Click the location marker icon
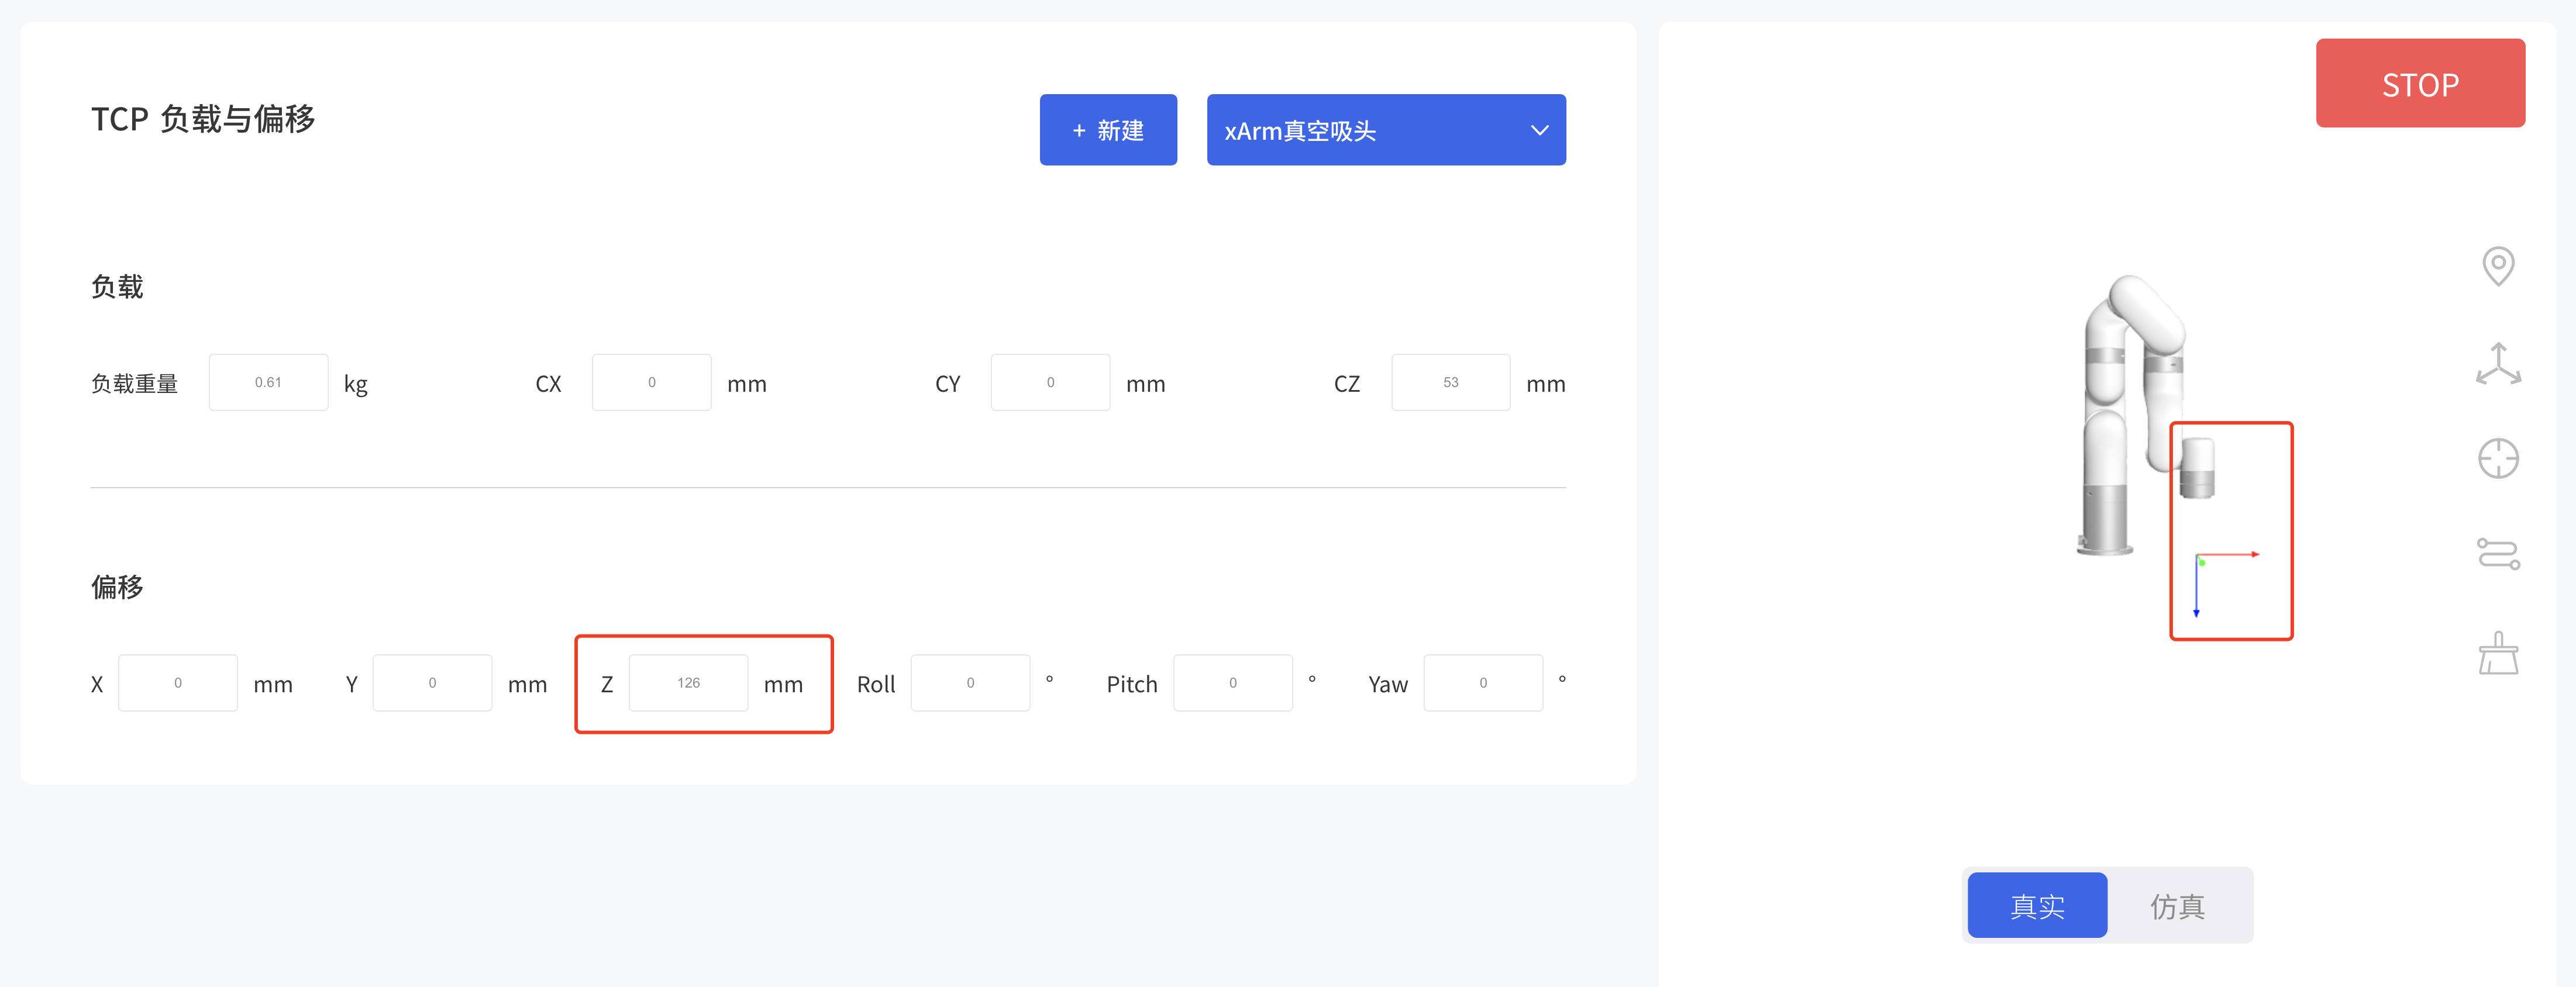Image resolution: width=2576 pixels, height=987 pixels. coord(2499,265)
